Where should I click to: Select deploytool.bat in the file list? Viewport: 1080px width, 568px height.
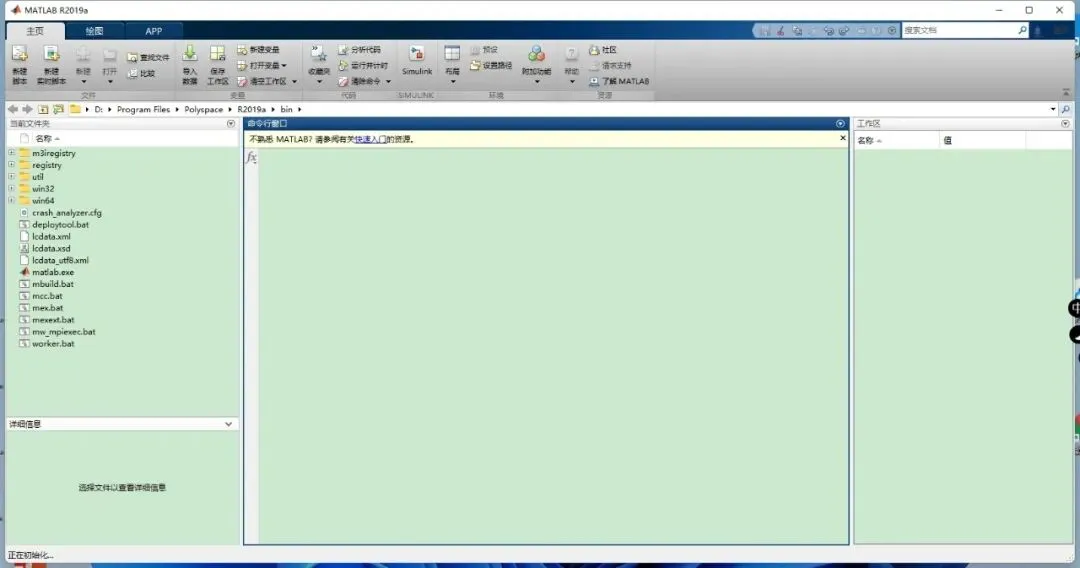coord(60,224)
